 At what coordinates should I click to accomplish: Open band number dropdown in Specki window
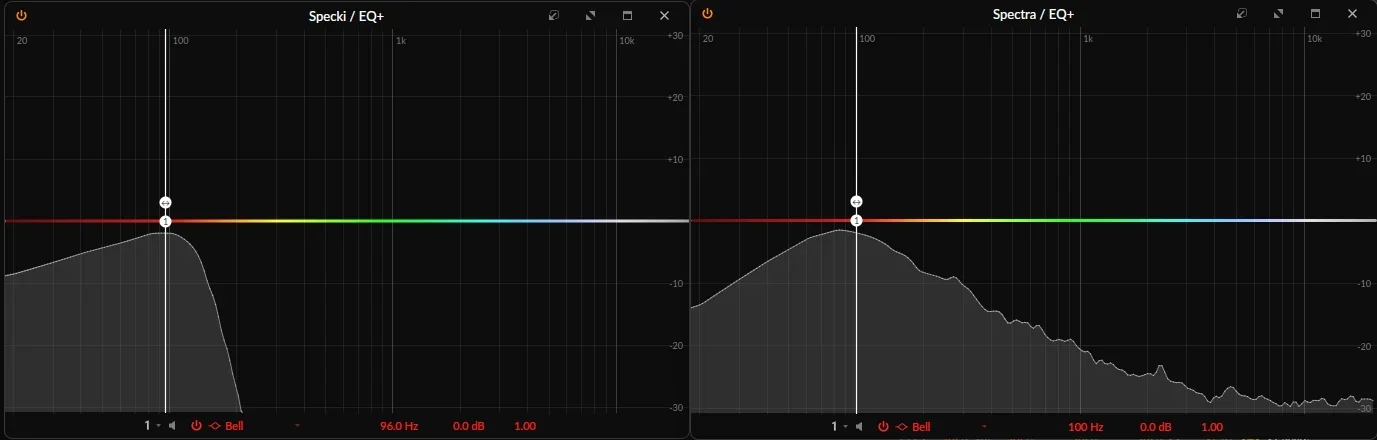(152, 426)
